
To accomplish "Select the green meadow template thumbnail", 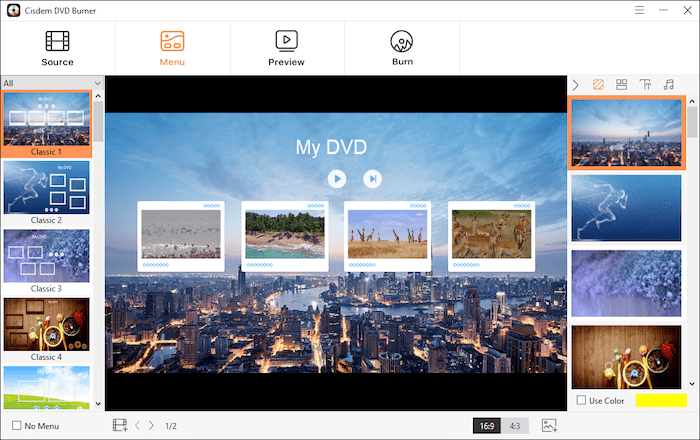I will [46, 387].
